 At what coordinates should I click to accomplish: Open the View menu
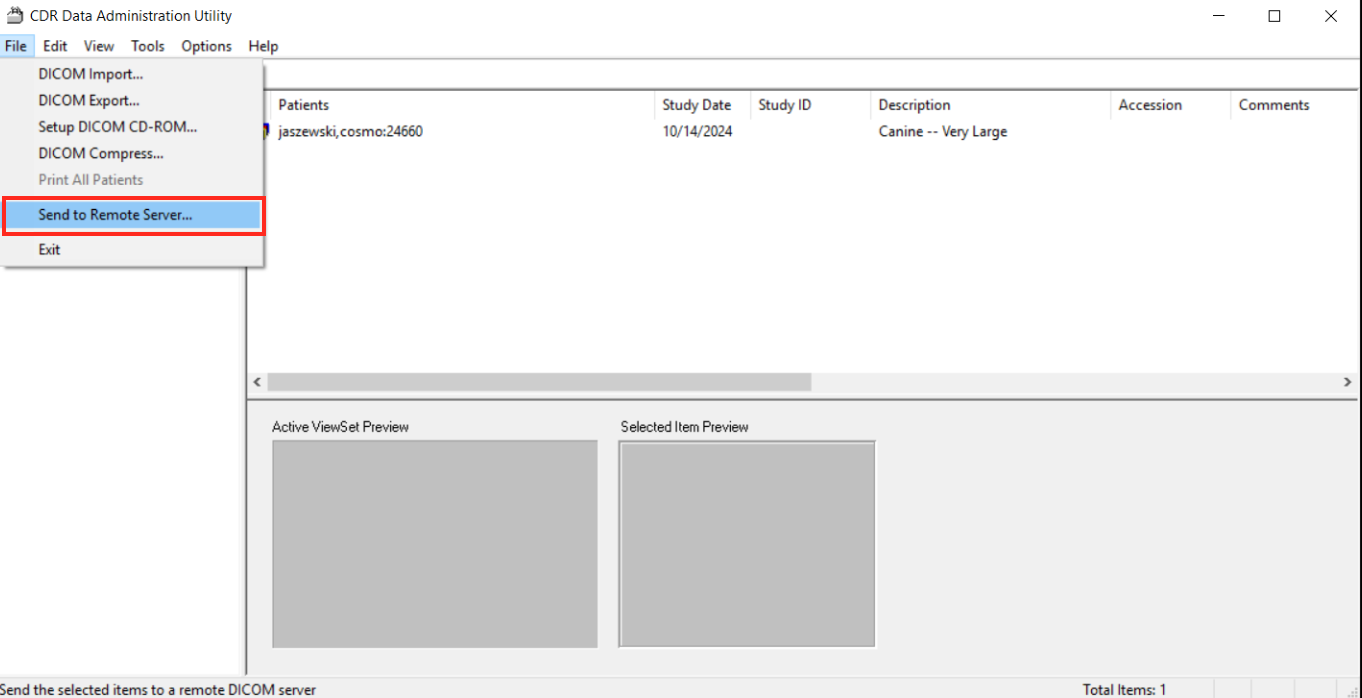[98, 46]
